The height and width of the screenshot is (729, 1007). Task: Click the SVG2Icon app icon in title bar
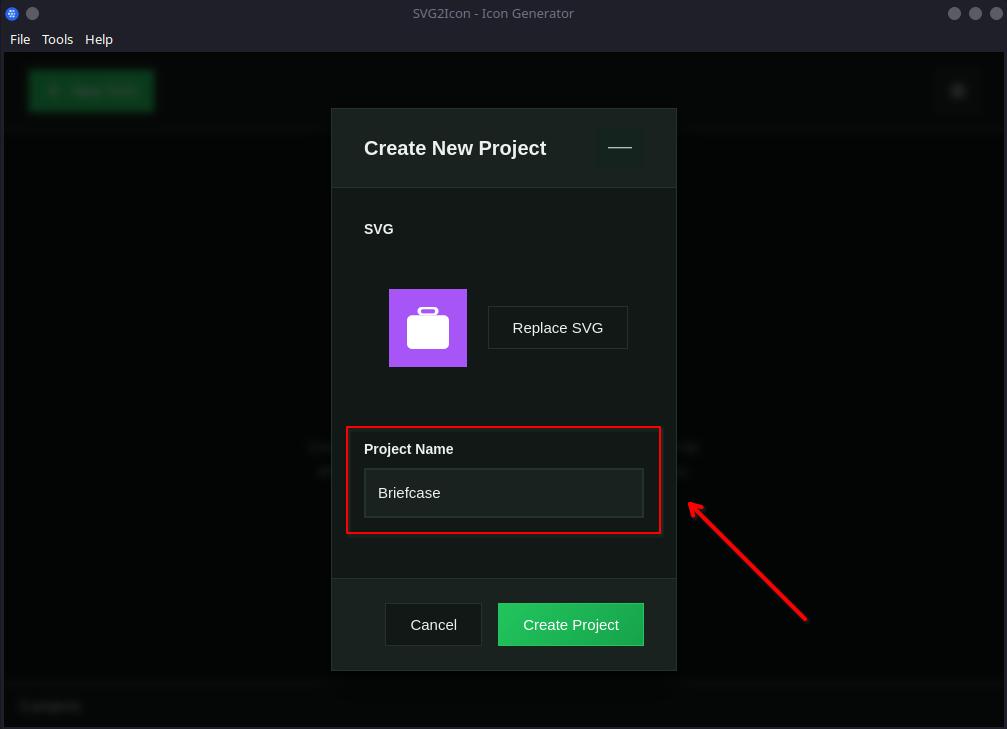(12, 13)
